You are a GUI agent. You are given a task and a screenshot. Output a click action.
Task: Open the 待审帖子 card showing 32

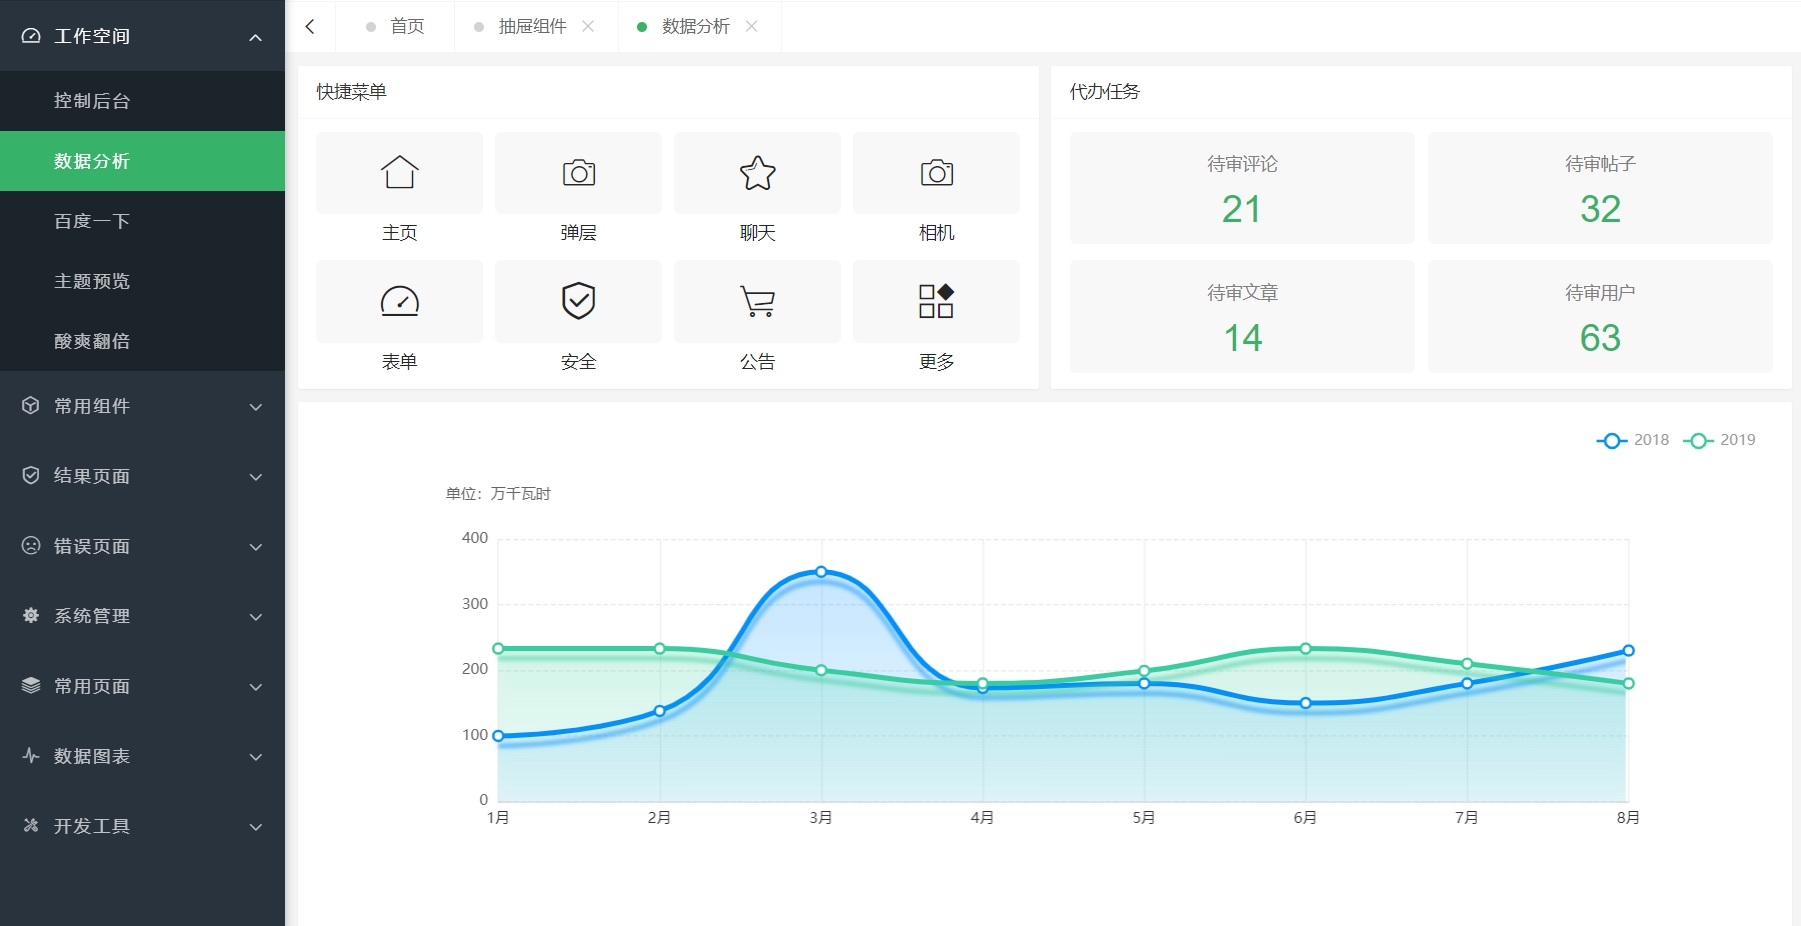[1600, 188]
